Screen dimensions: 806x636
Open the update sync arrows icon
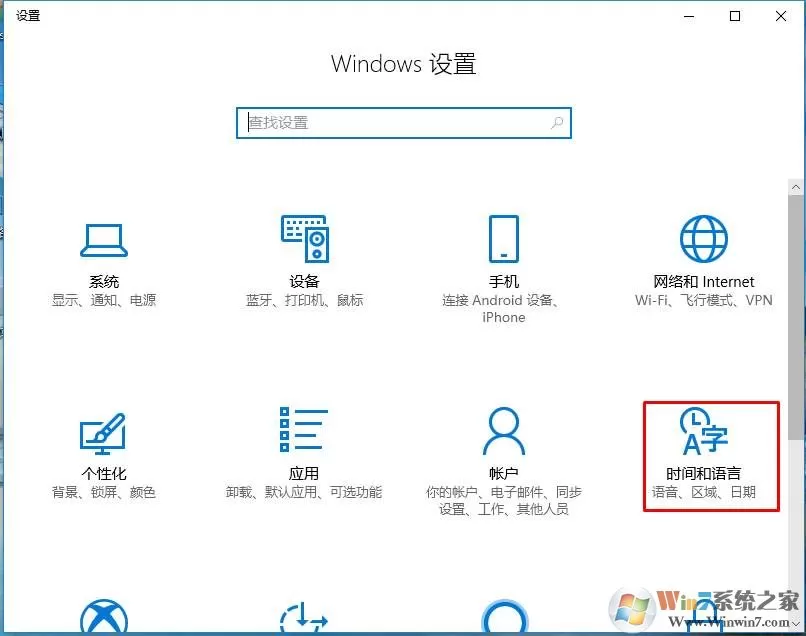(304, 616)
